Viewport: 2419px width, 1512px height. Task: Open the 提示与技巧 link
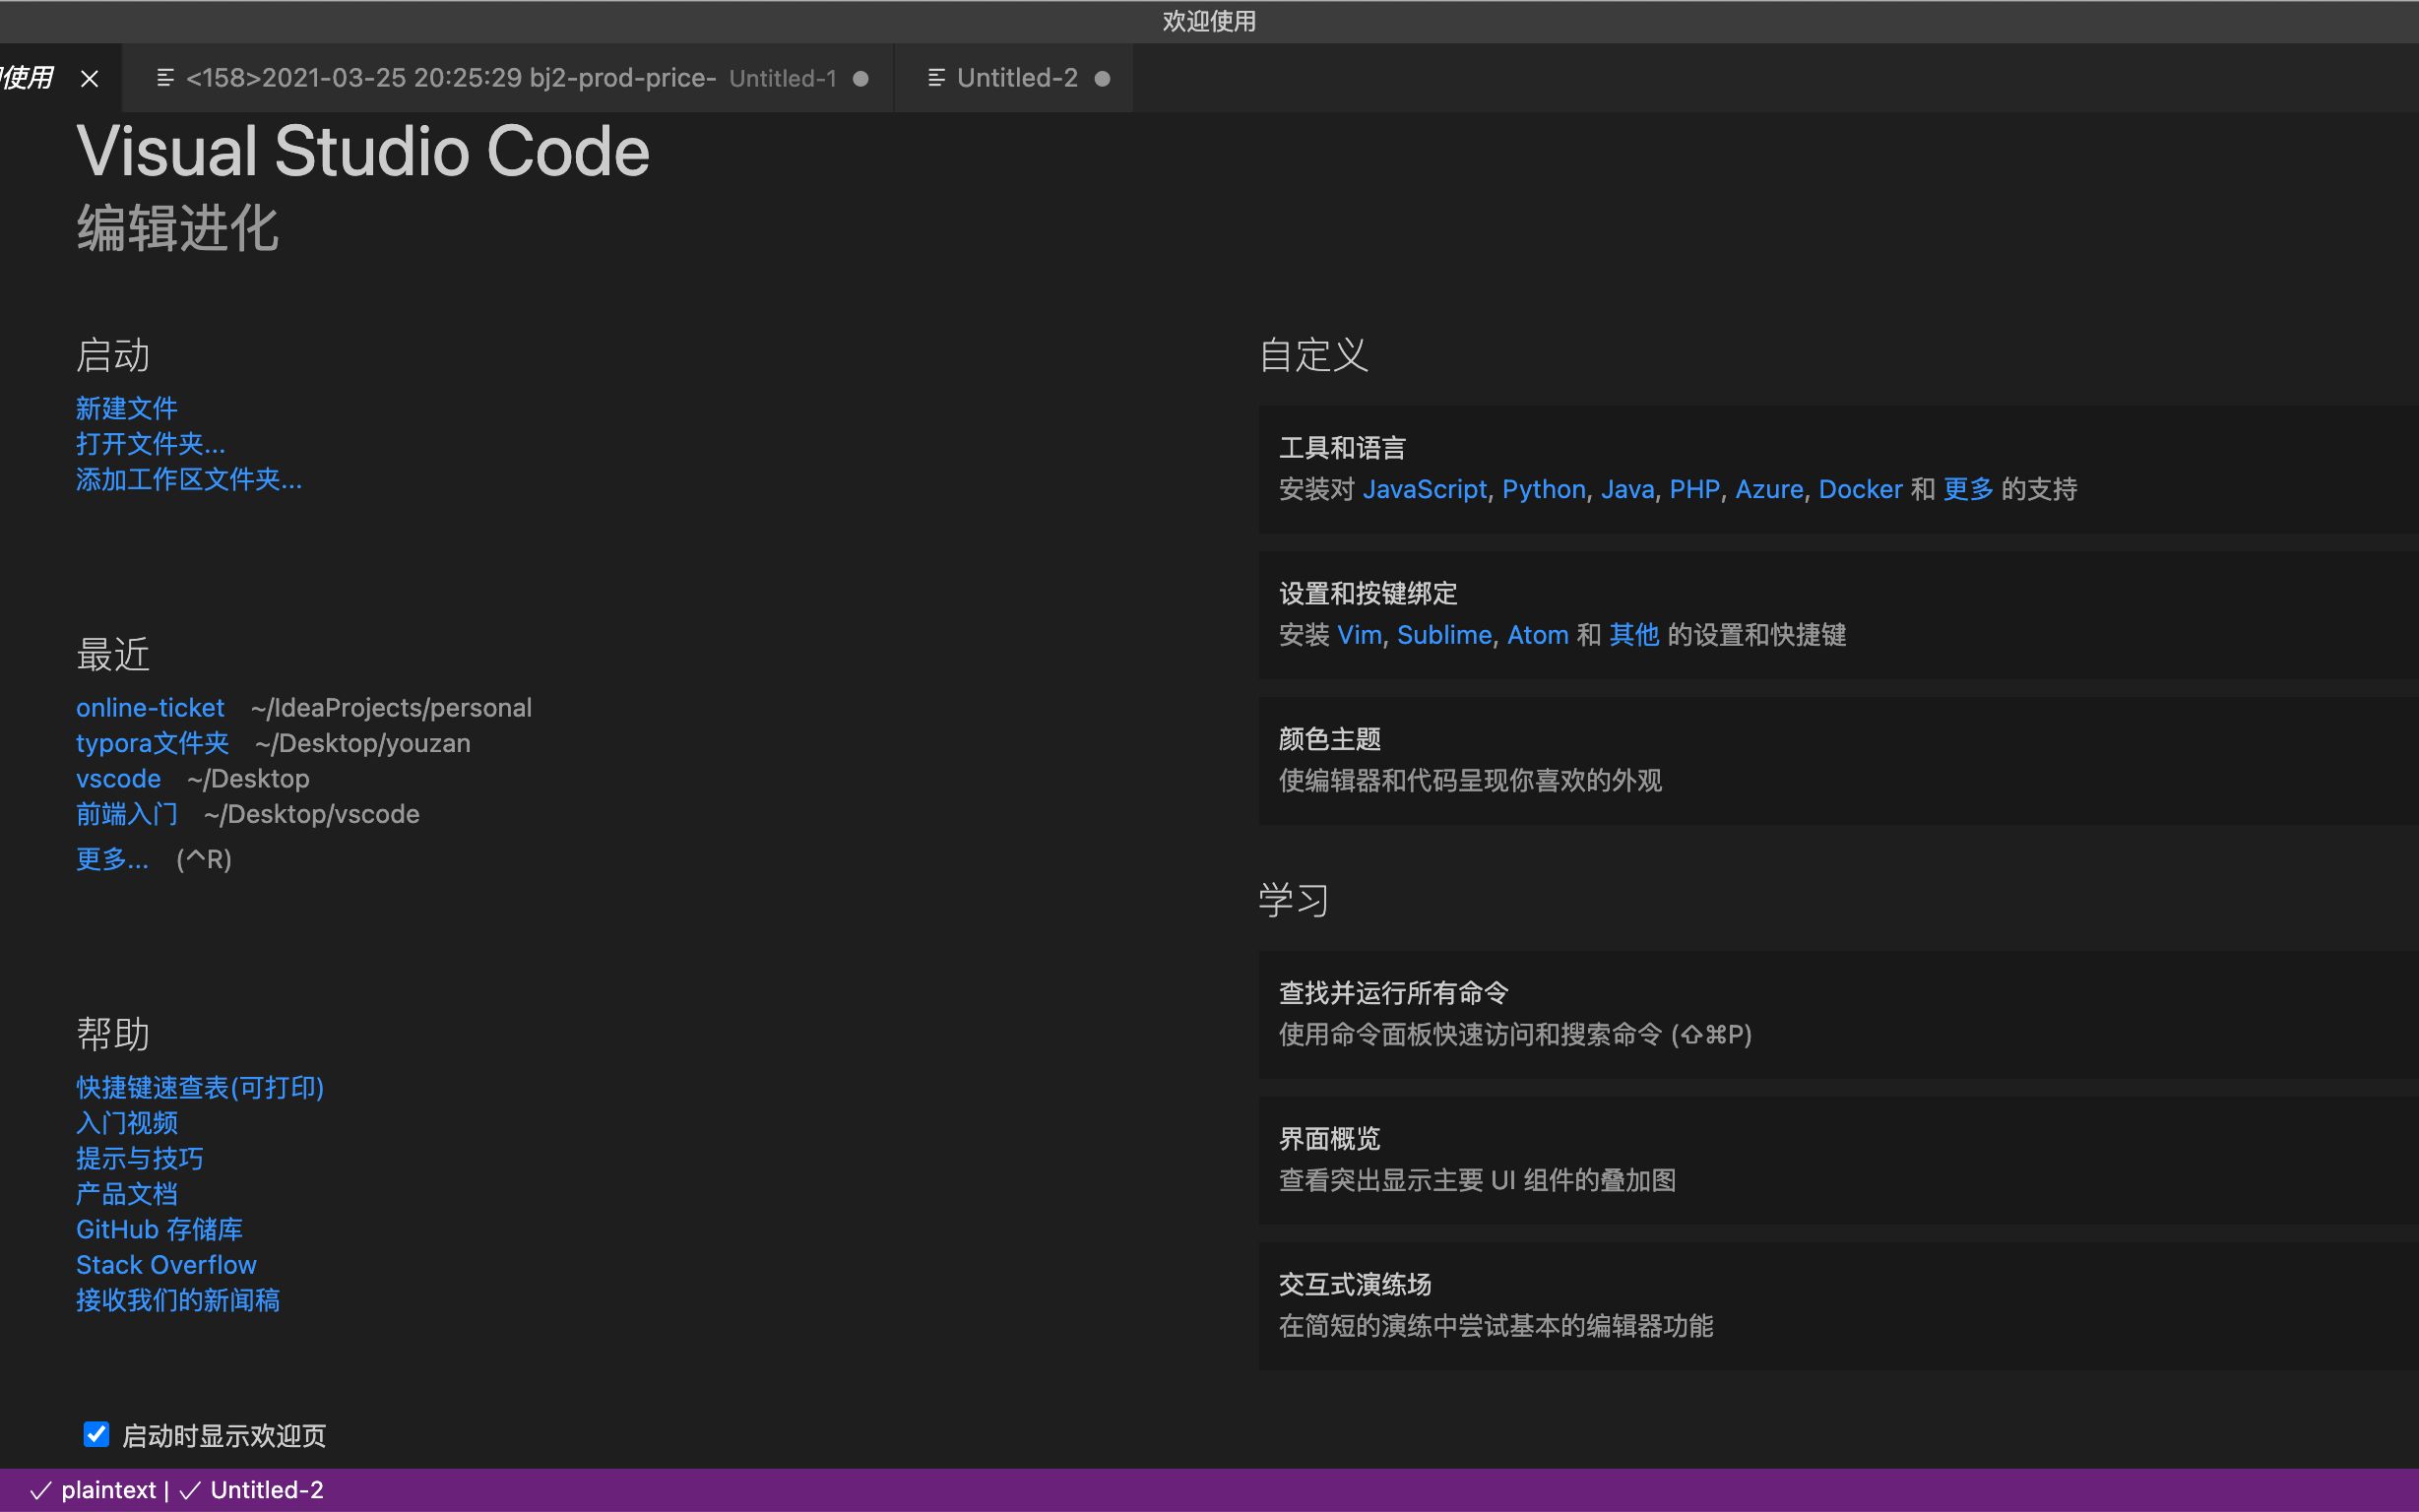pos(140,1158)
